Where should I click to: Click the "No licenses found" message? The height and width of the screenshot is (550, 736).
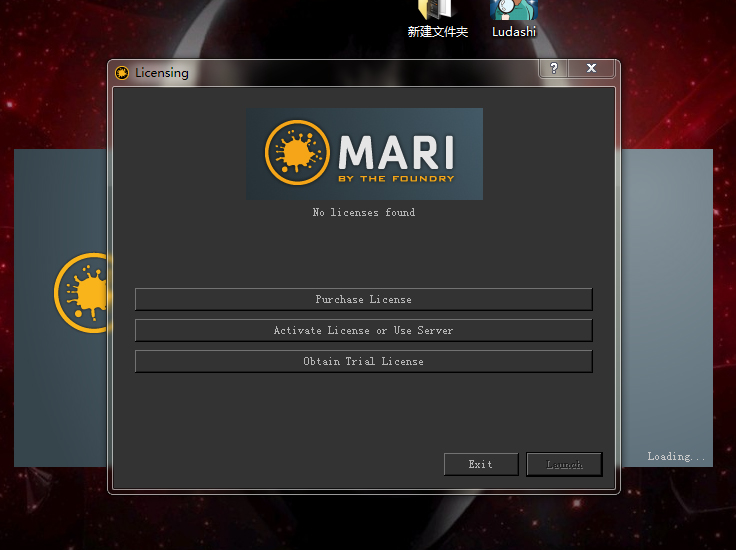coord(364,213)
